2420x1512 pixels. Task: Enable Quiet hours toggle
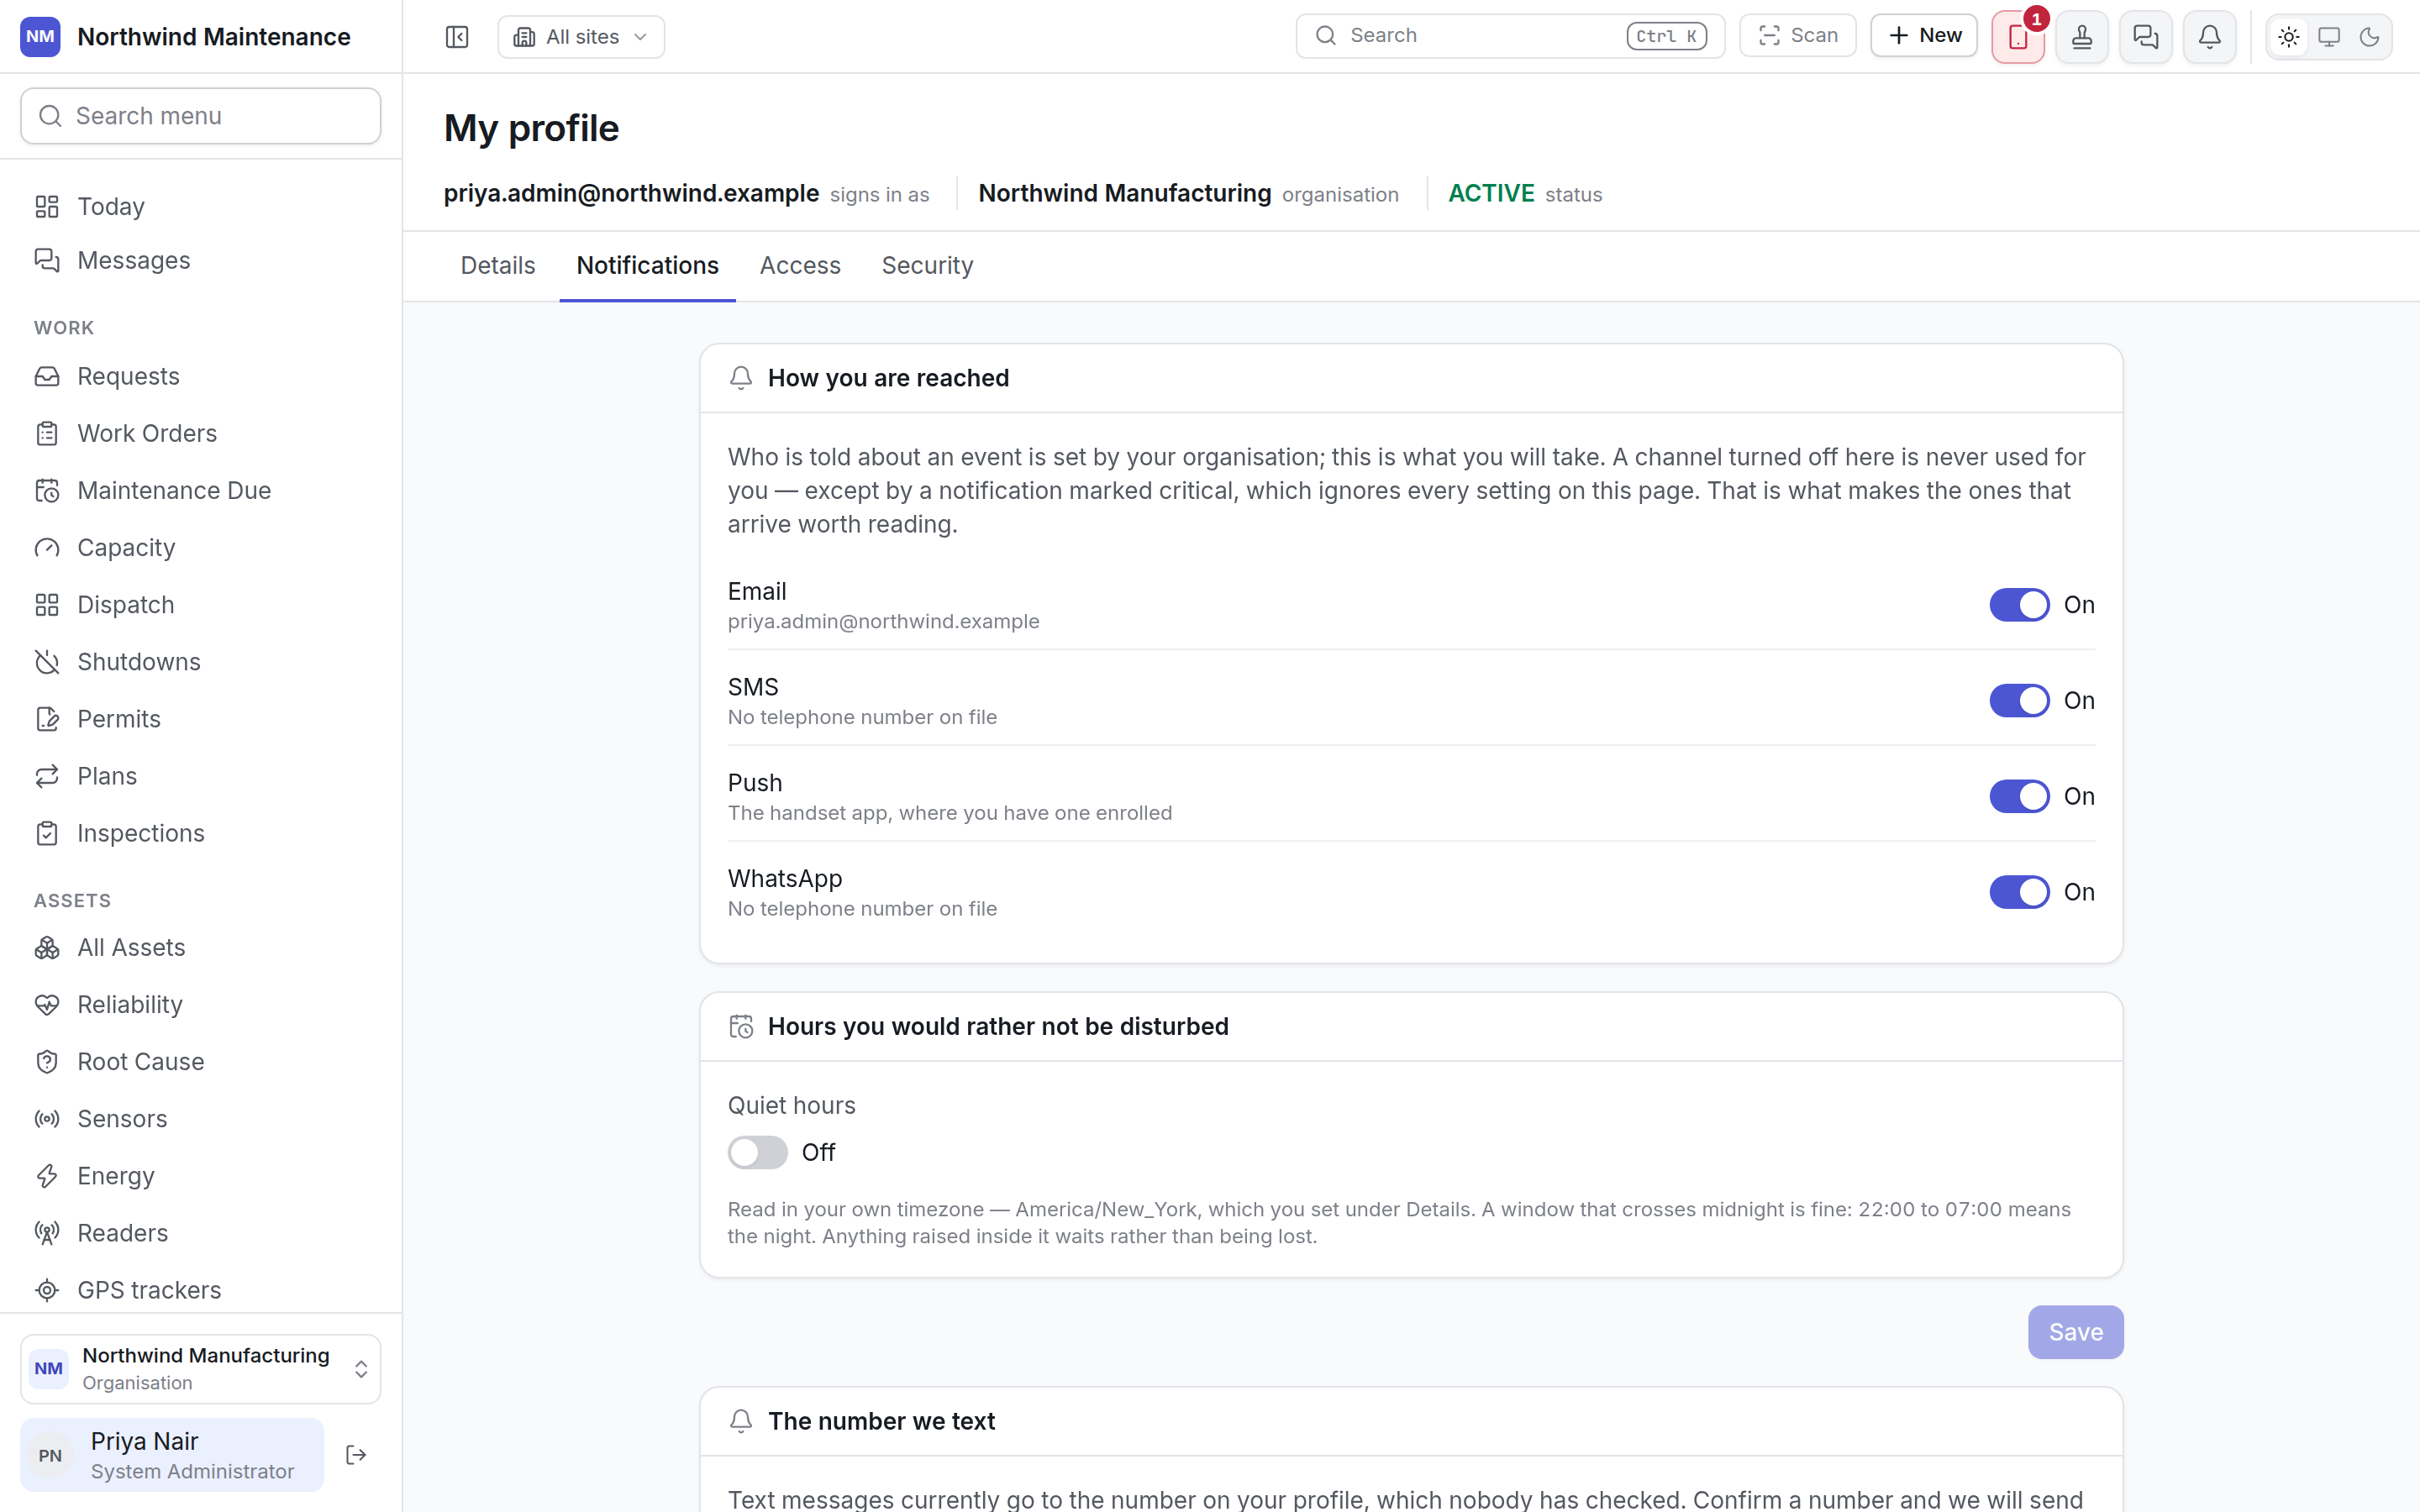coord(758,1153)
